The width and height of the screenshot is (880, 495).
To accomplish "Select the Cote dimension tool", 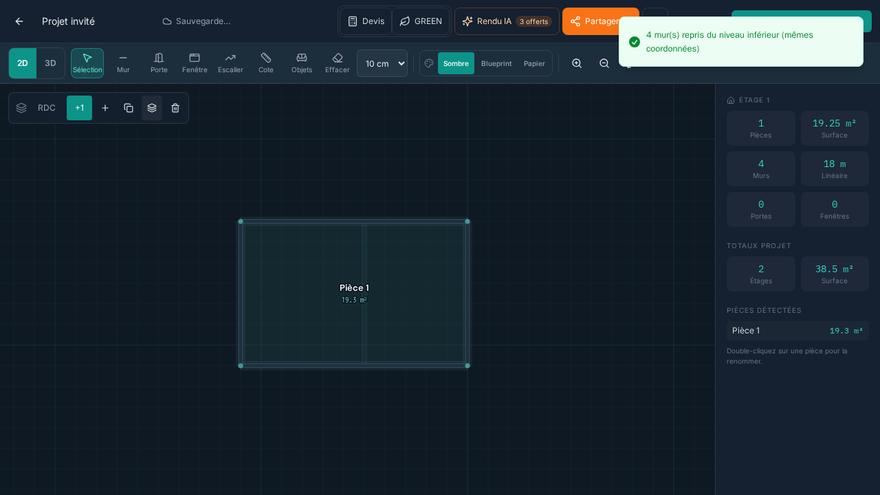I will pos(266,63).
